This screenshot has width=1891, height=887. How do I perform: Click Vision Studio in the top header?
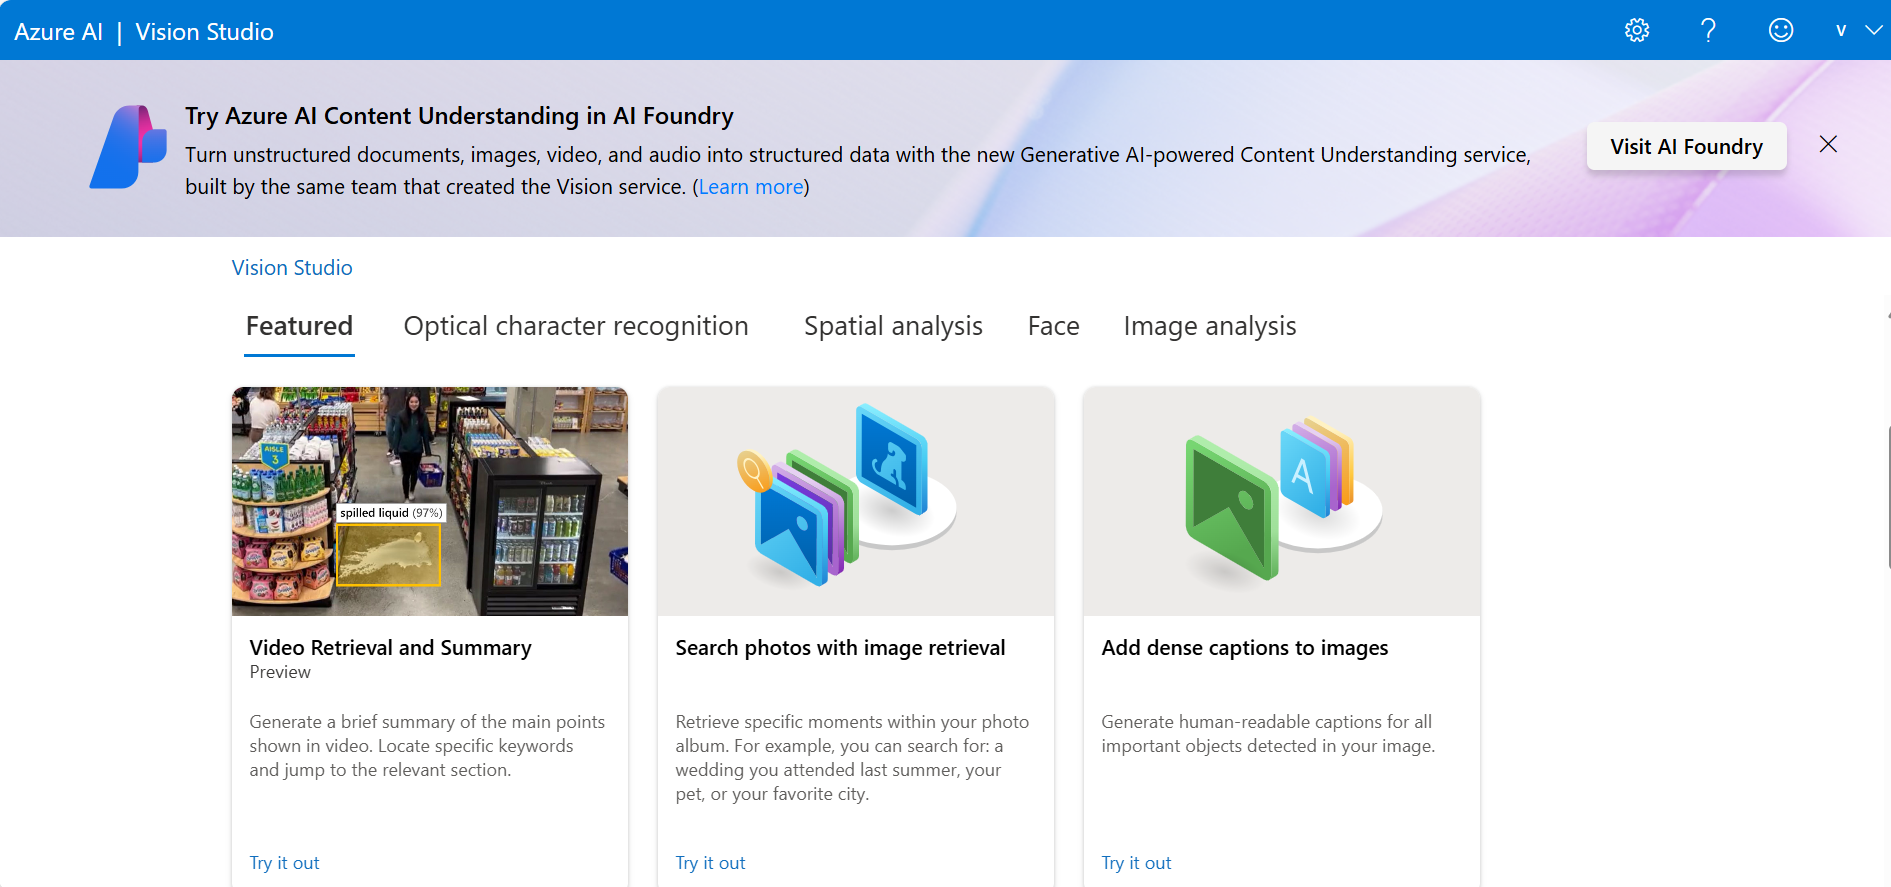click(x=204, y=32)
